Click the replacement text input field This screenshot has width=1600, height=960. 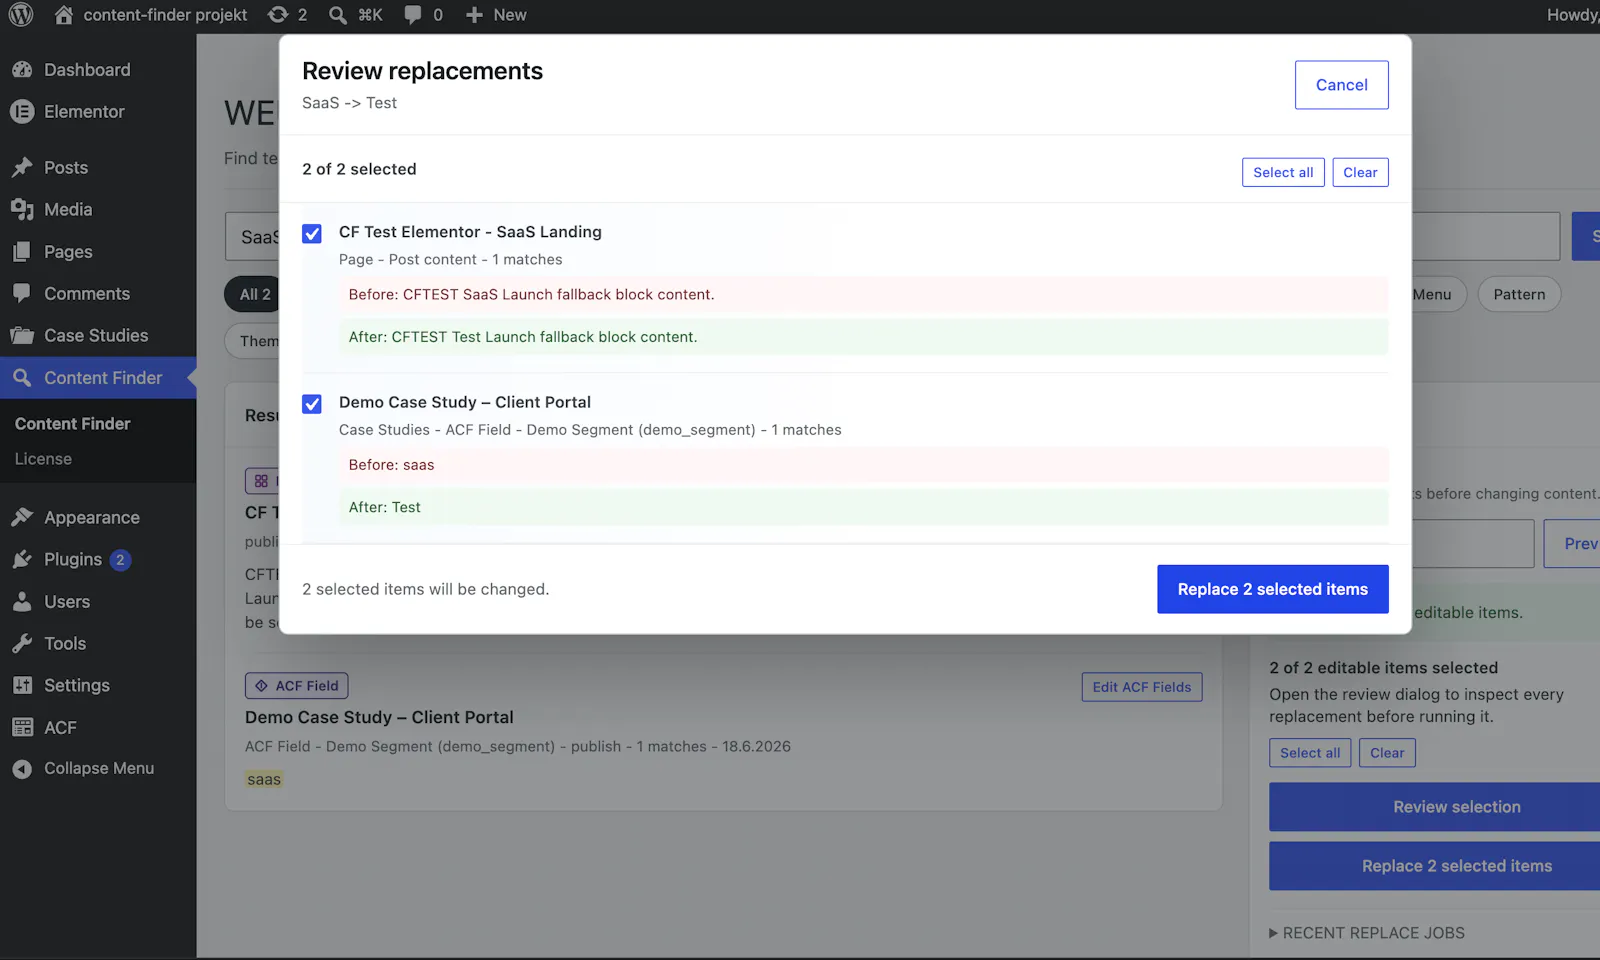pos(1472,543)
